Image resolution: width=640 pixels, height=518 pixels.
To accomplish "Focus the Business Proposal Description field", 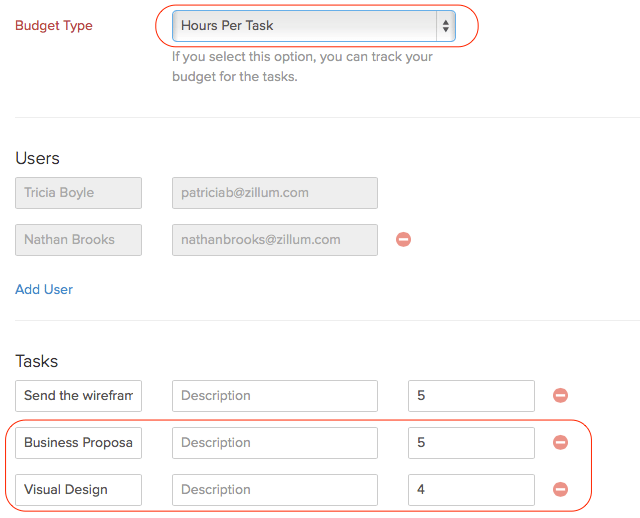I will (x=274, y=443).
